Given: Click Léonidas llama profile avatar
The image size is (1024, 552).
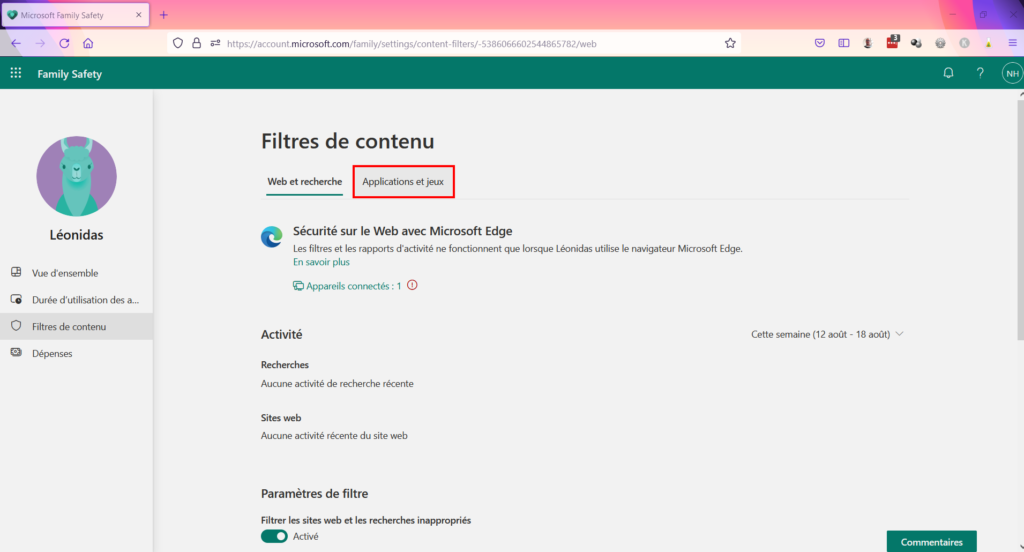Looking at the screenshot, I should pyautogui.click(x=76, y=176).
